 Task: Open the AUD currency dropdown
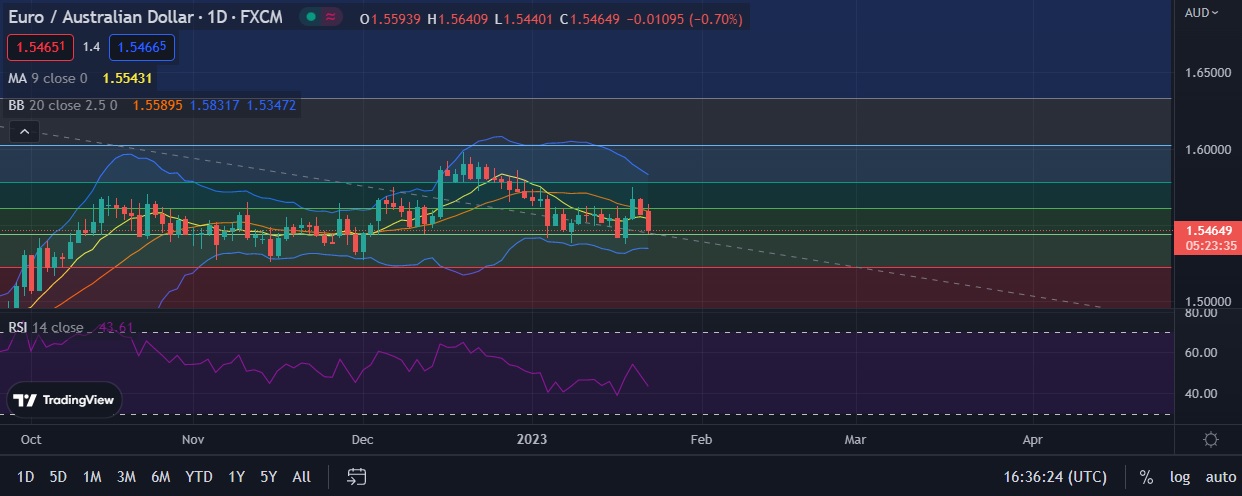tap(1201, 12)
